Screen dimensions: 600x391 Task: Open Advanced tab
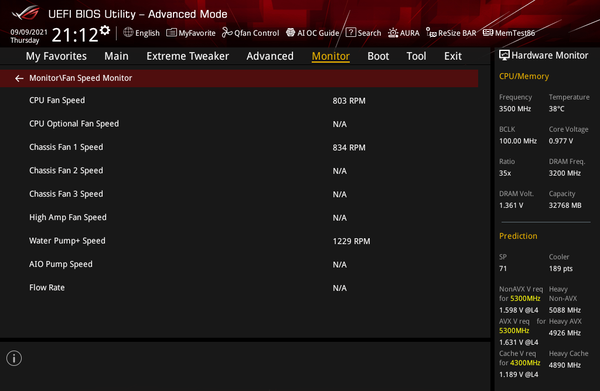point(270,56)
